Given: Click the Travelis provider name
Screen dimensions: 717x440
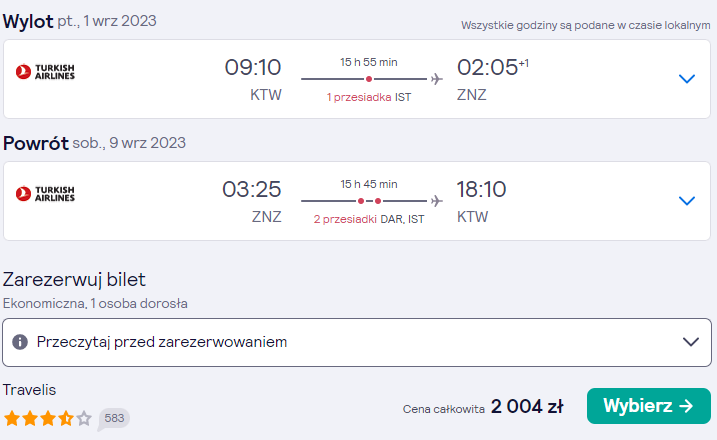Looking at the screenshot, I should click(29, 390).
